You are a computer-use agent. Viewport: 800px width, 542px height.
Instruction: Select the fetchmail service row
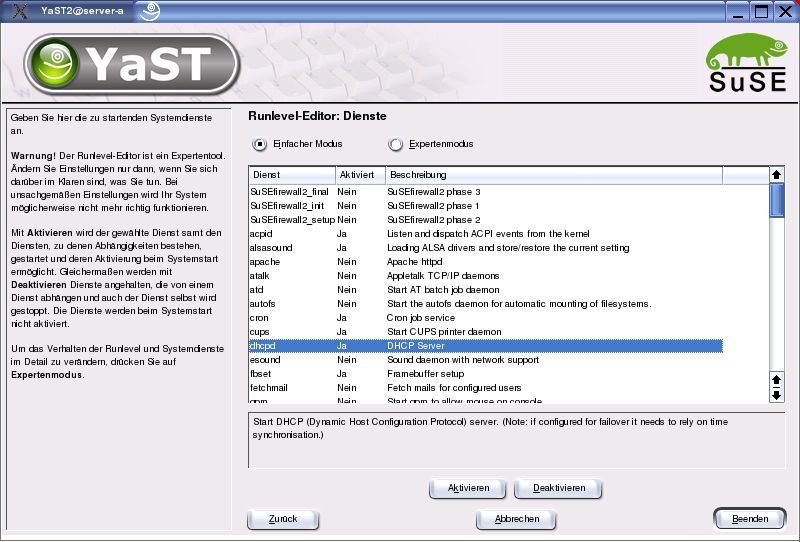click(x=485, y=388)
